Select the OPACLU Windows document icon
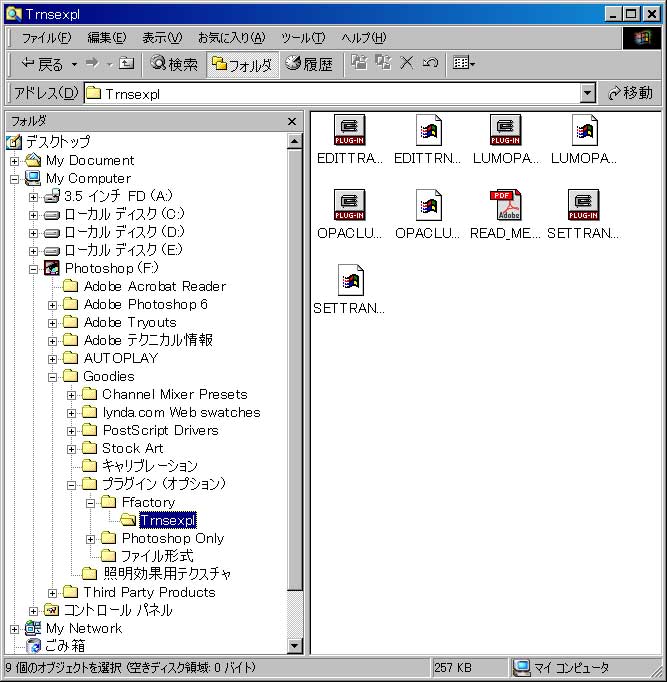The height and width of the screenshot is (682, 667). (428, 205)
